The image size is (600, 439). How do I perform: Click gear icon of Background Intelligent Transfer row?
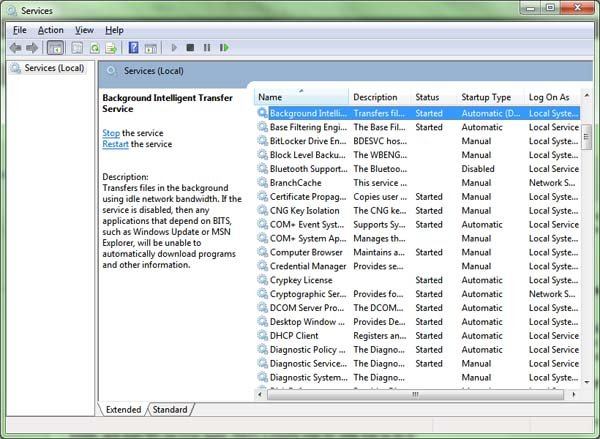[x=262, y=113]
